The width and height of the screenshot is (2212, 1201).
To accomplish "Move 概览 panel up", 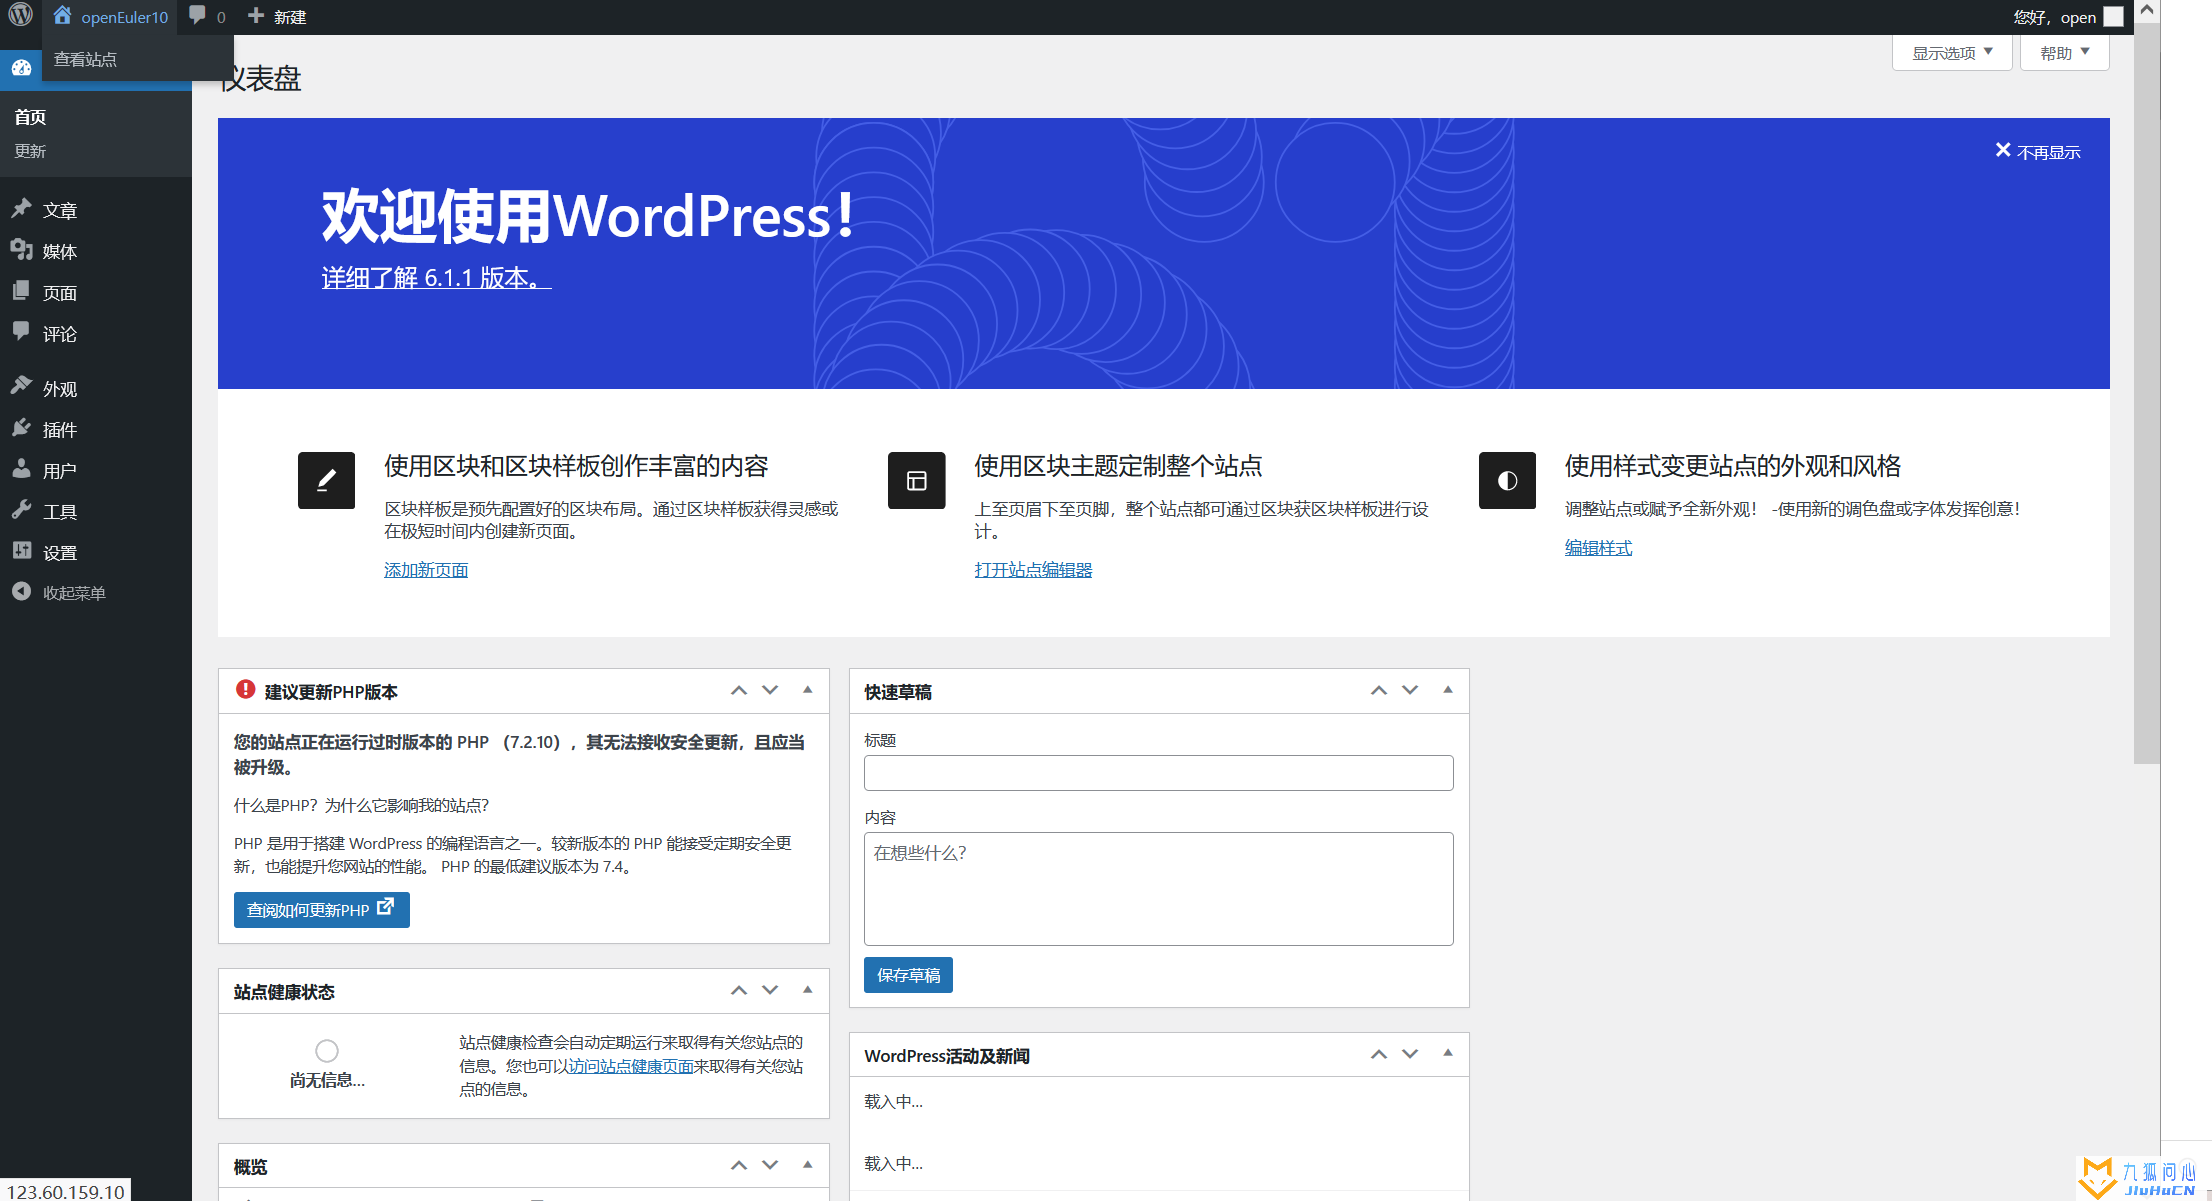I will (x=739, y=1165).
